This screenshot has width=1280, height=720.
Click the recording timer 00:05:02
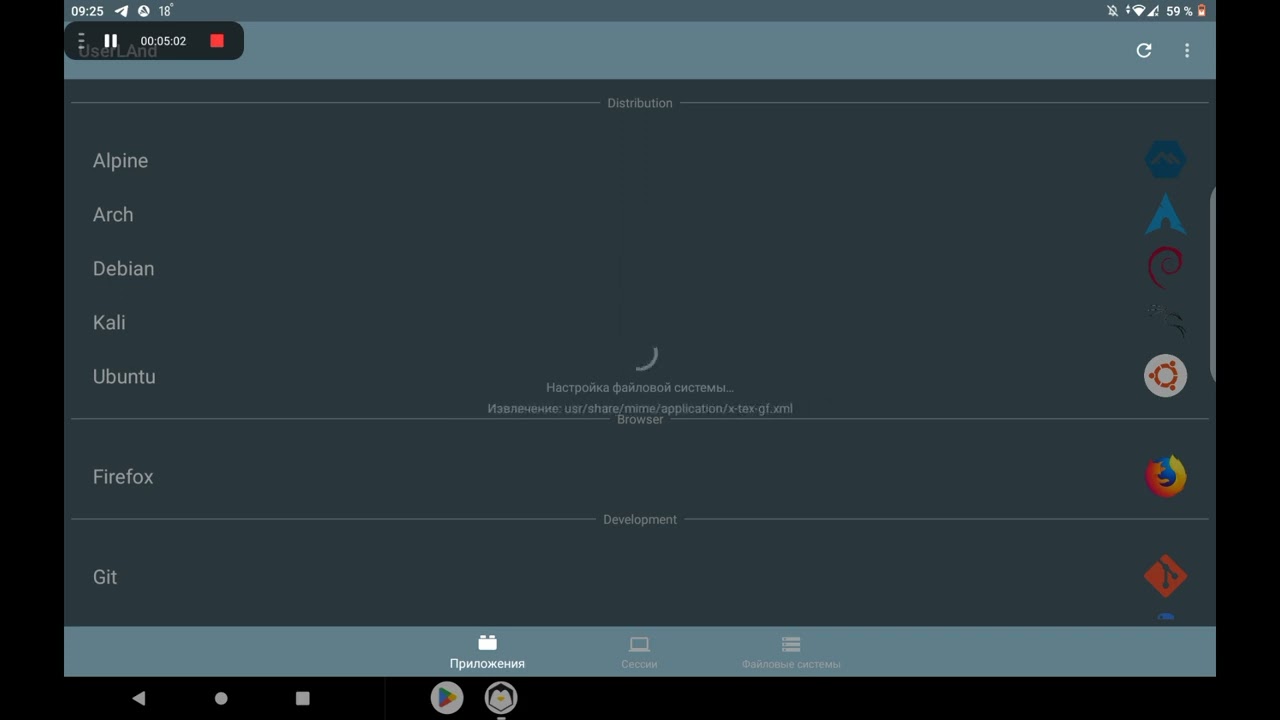(x=163, y=41)
